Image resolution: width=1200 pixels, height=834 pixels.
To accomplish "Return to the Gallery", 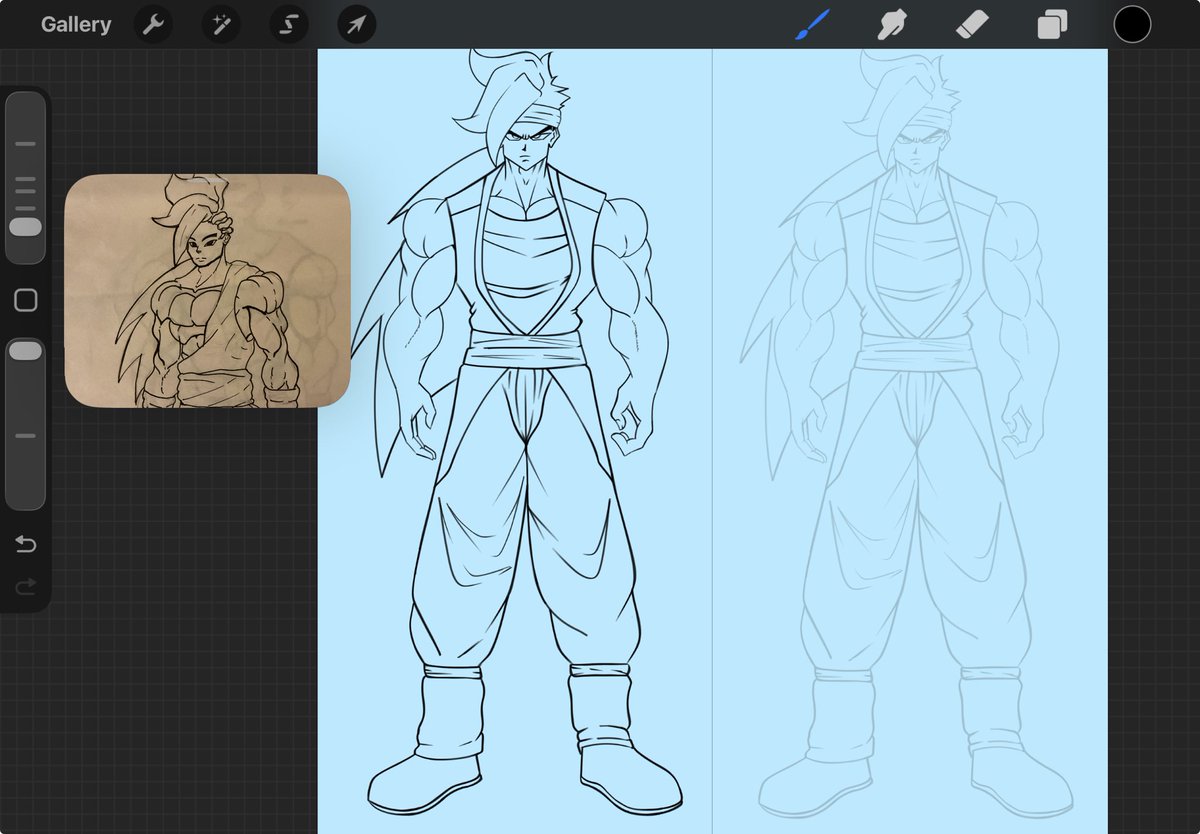I will [x=76, y=25].
